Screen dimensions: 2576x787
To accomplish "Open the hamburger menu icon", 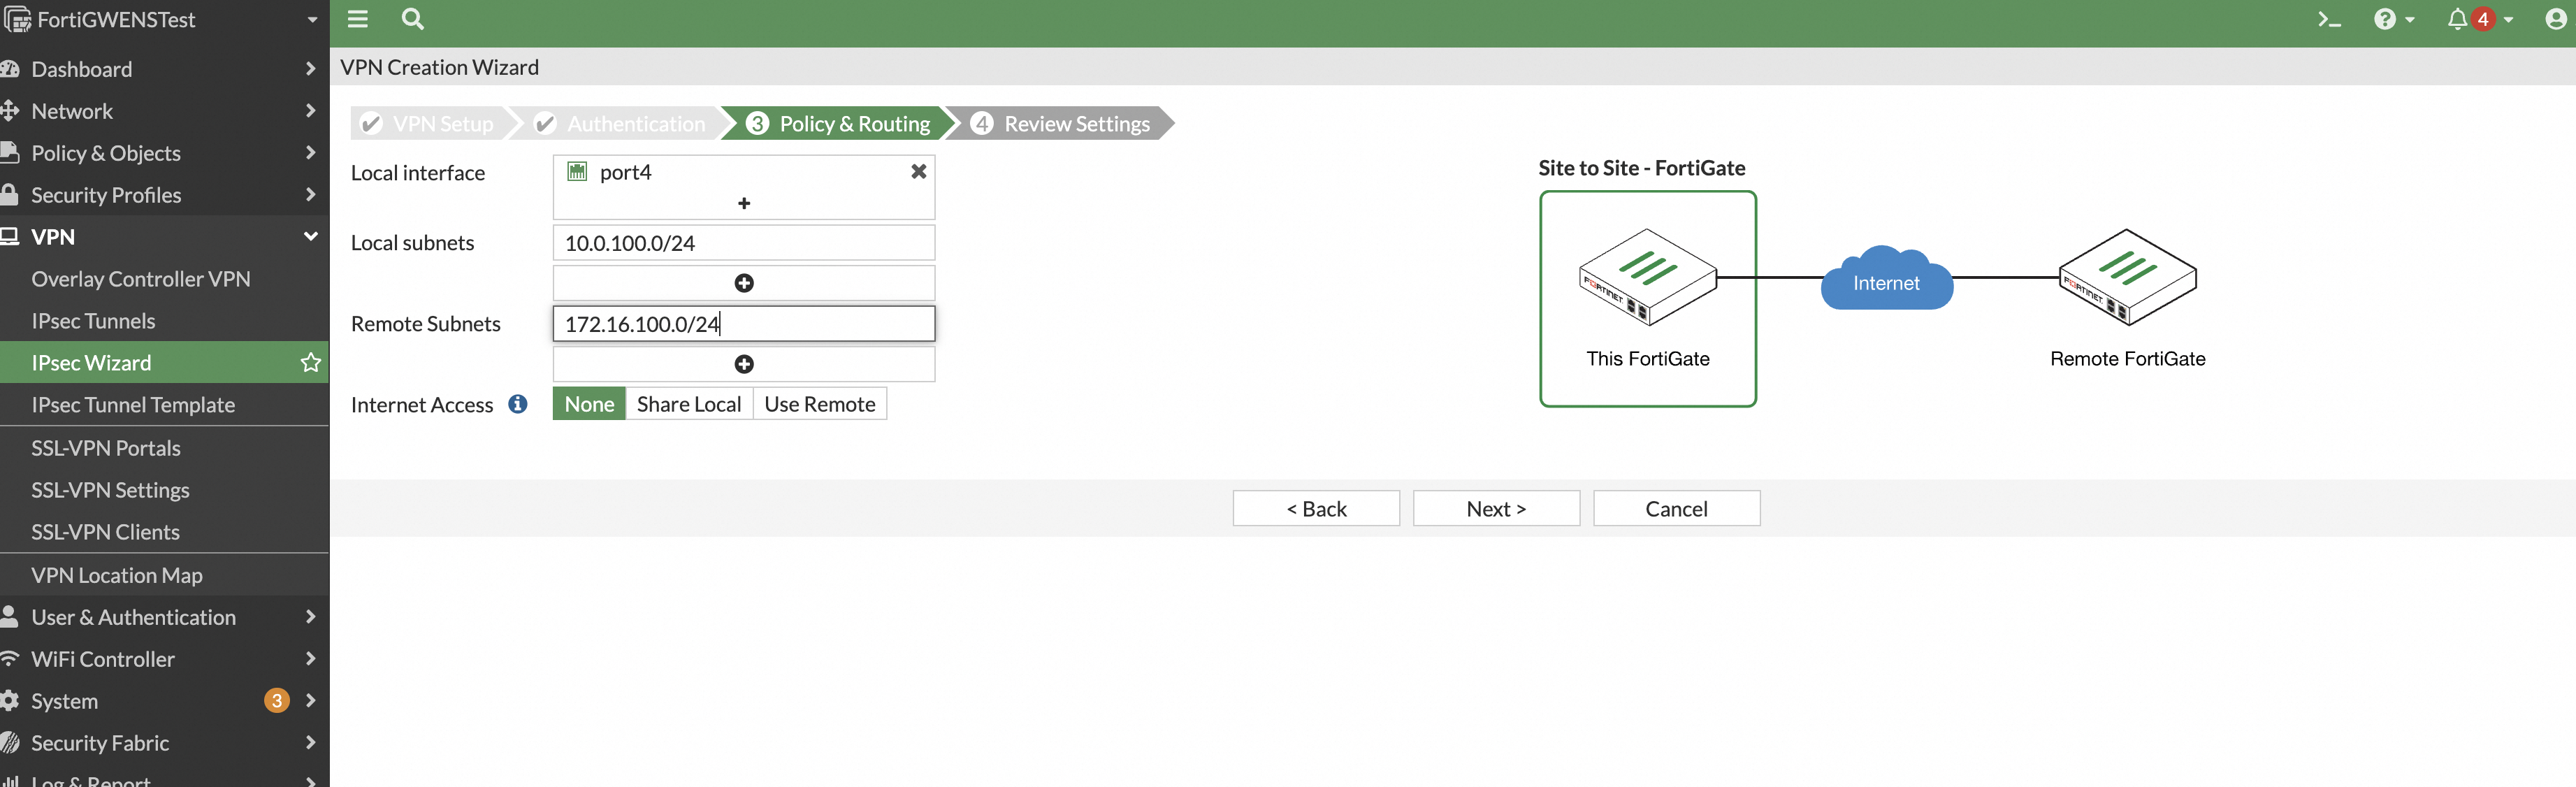I will click(x=357, y=19).
